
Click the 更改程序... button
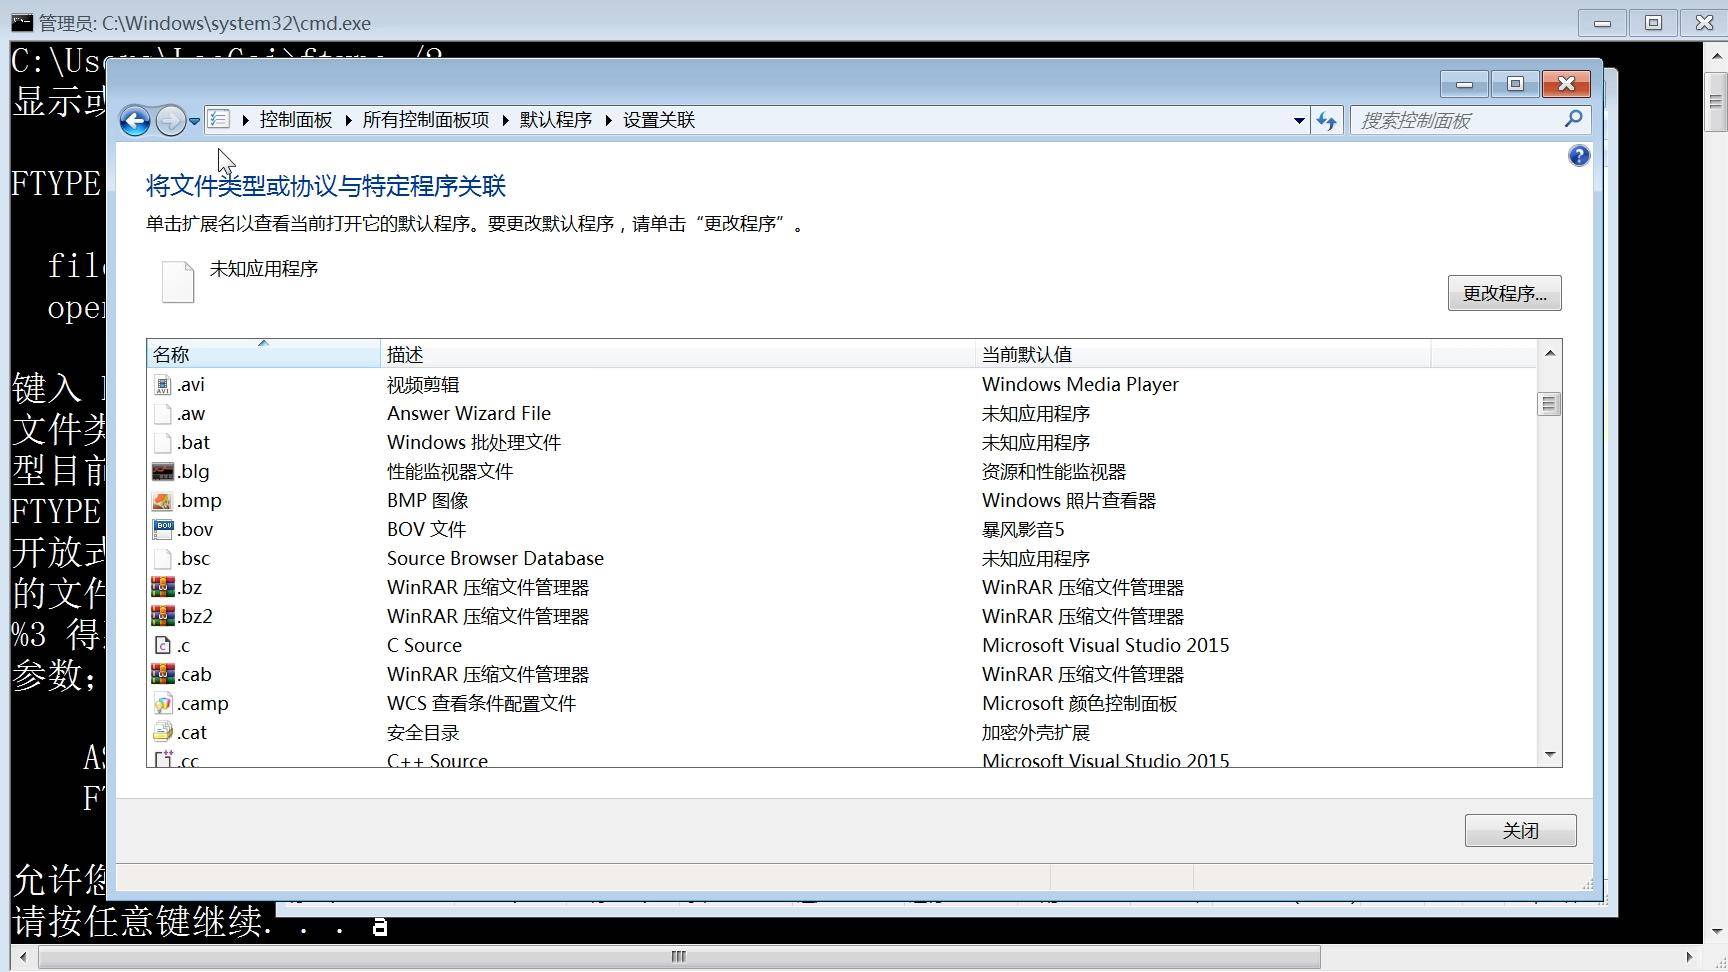pos(1505,293)
